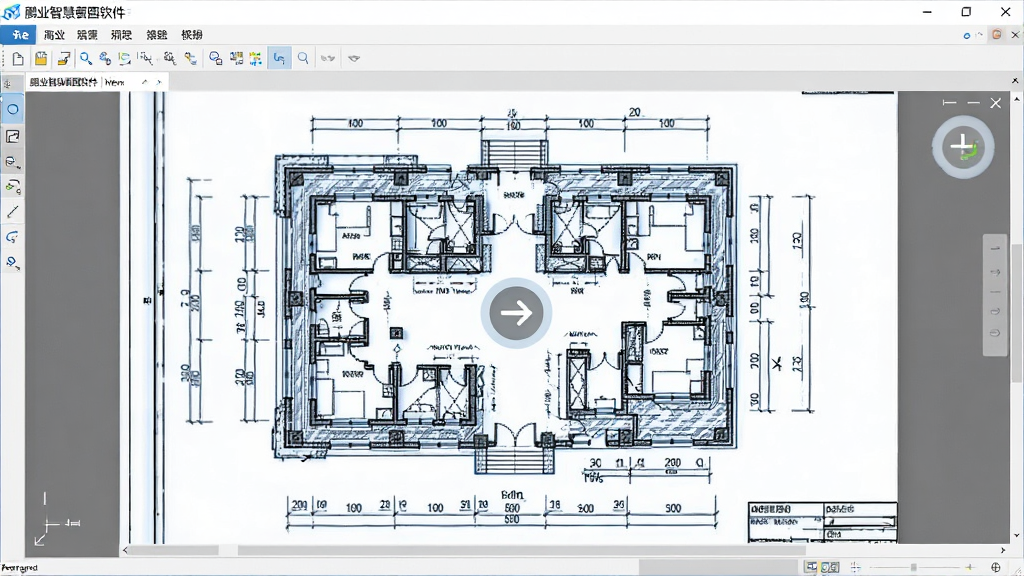
Task: Click the anchor icon atop the left sidebar
Action: tap(8, 84)
